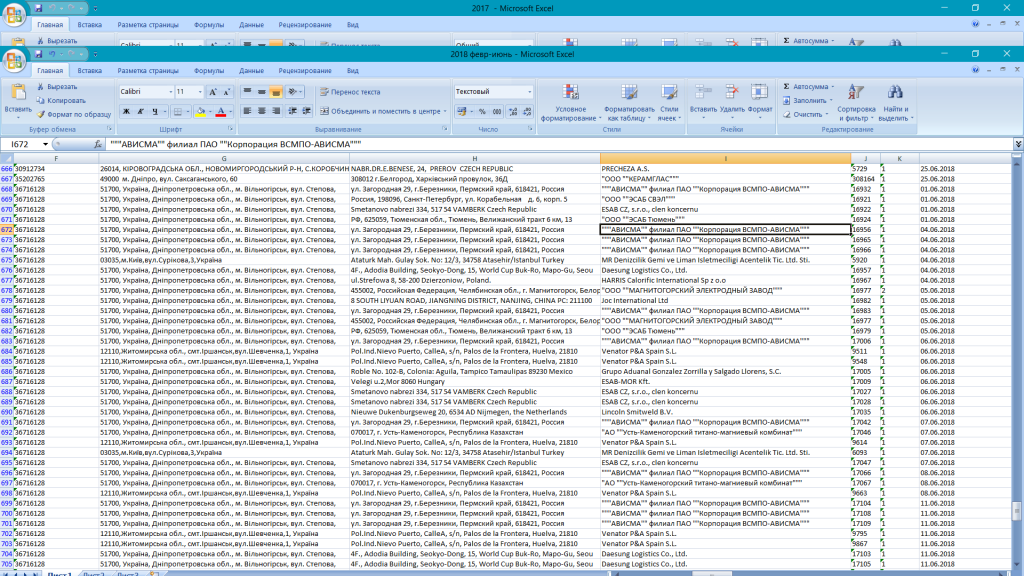Viewport: 1024px width, 576px height.
Task: Click Format as Table (Форматировать как таблицу)
Action: tap(629, 92)
